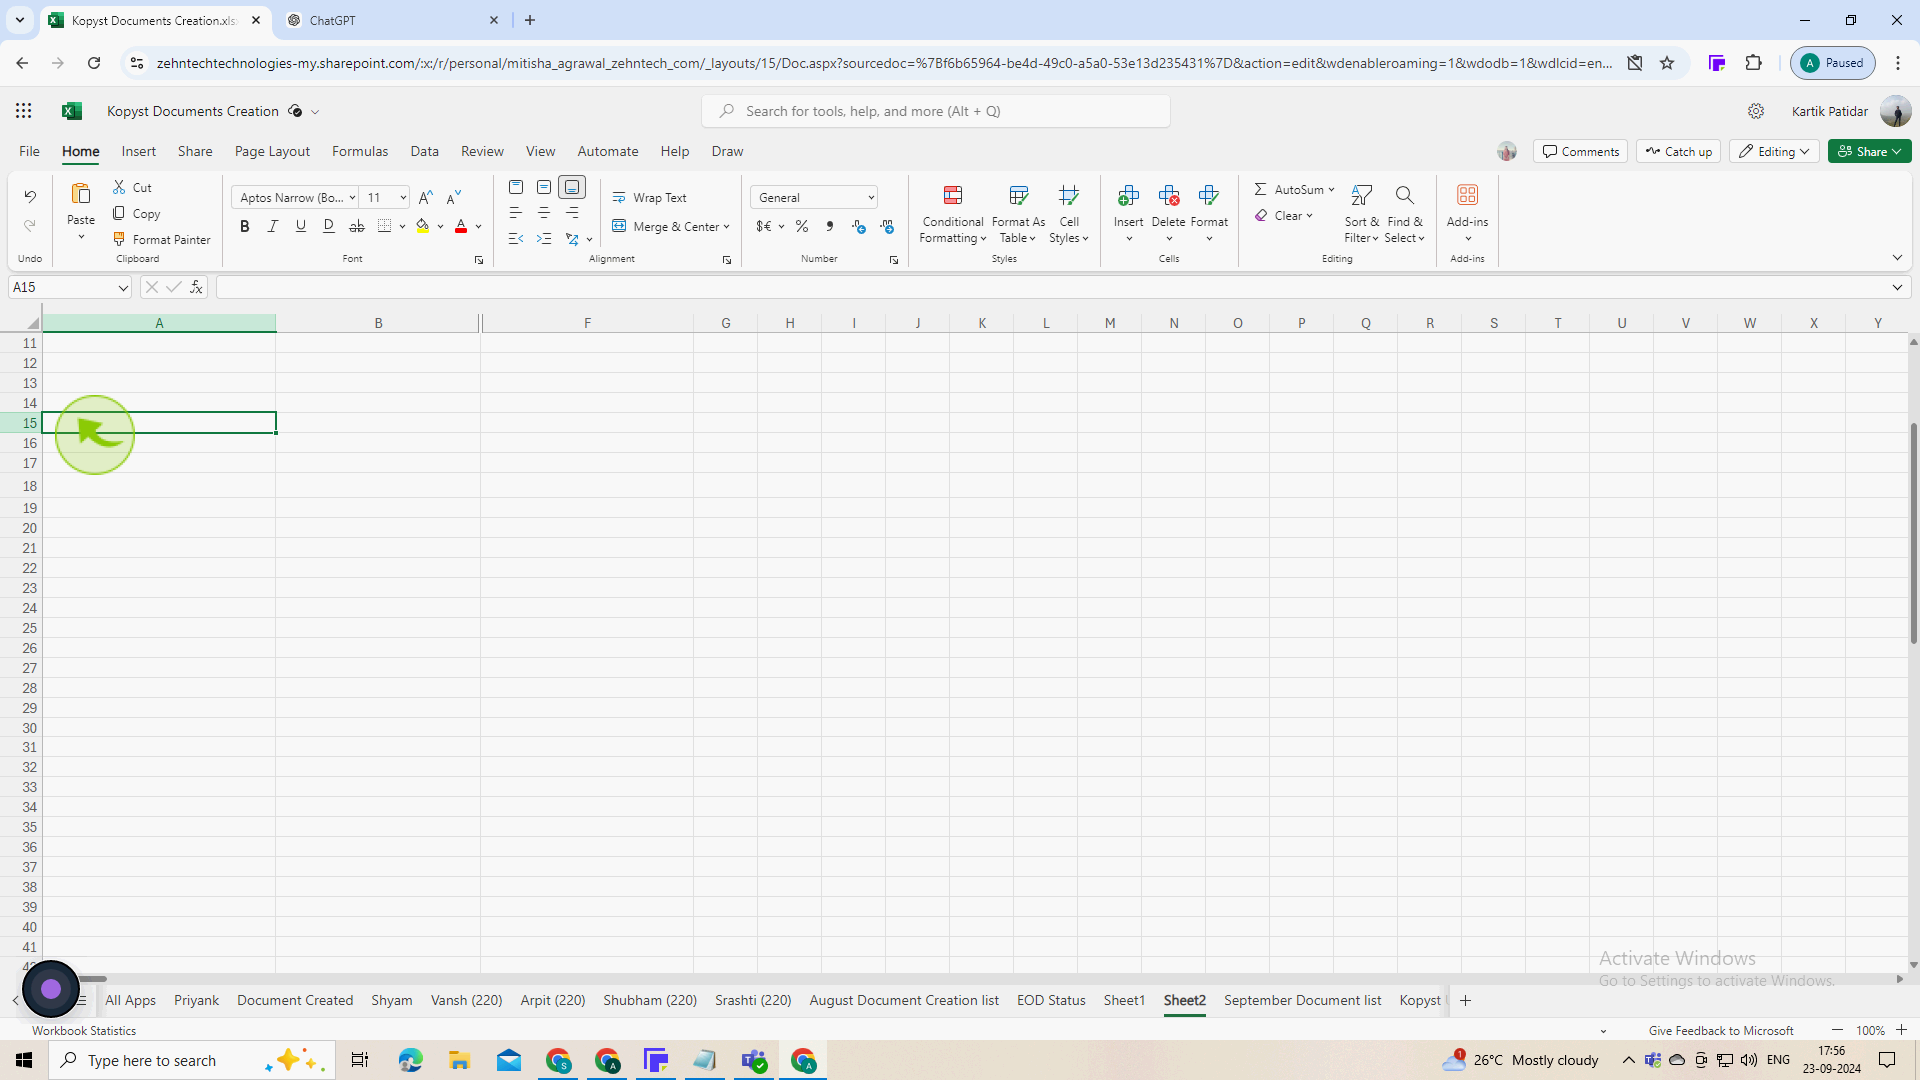The width and height of the screenshot is (1920, 1080).
Task: Click the Delete cells icon
Action: pyautogui.click(x=1169, y=195)
